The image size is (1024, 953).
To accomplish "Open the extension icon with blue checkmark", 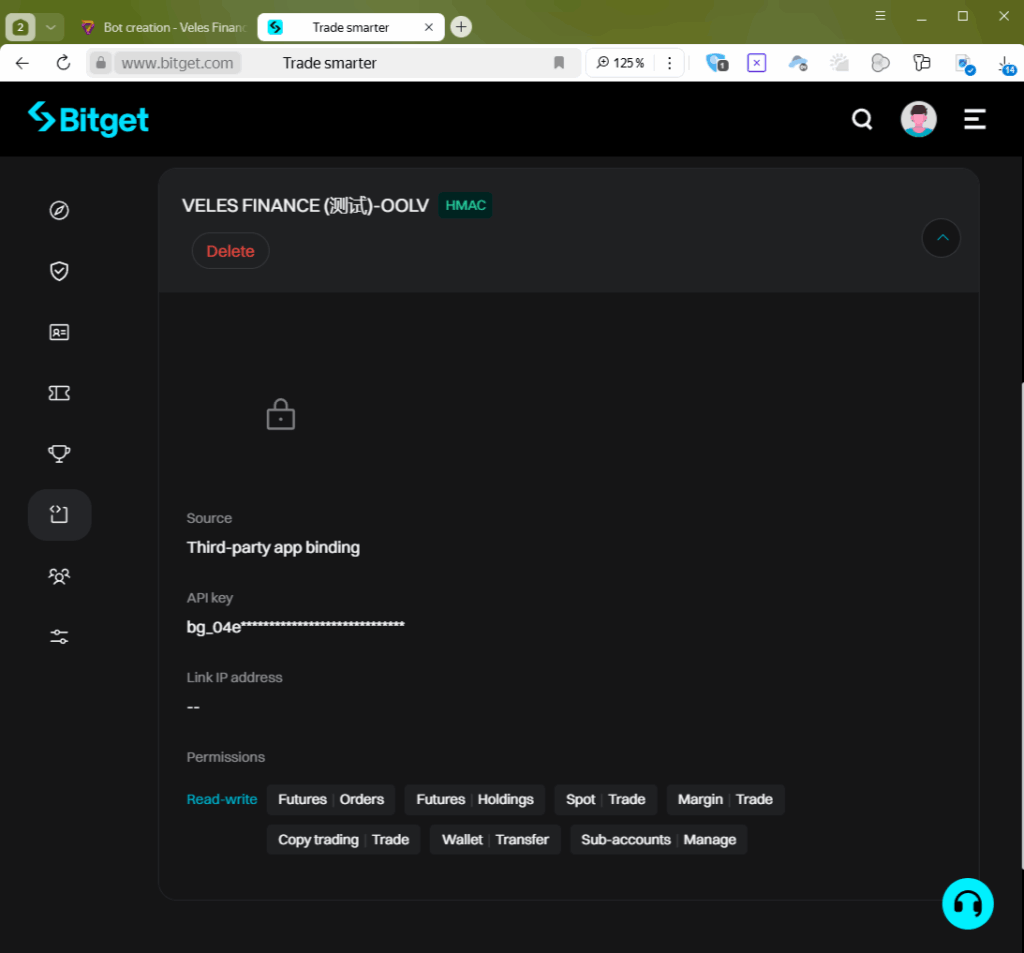I will click(x=965, y=64).
